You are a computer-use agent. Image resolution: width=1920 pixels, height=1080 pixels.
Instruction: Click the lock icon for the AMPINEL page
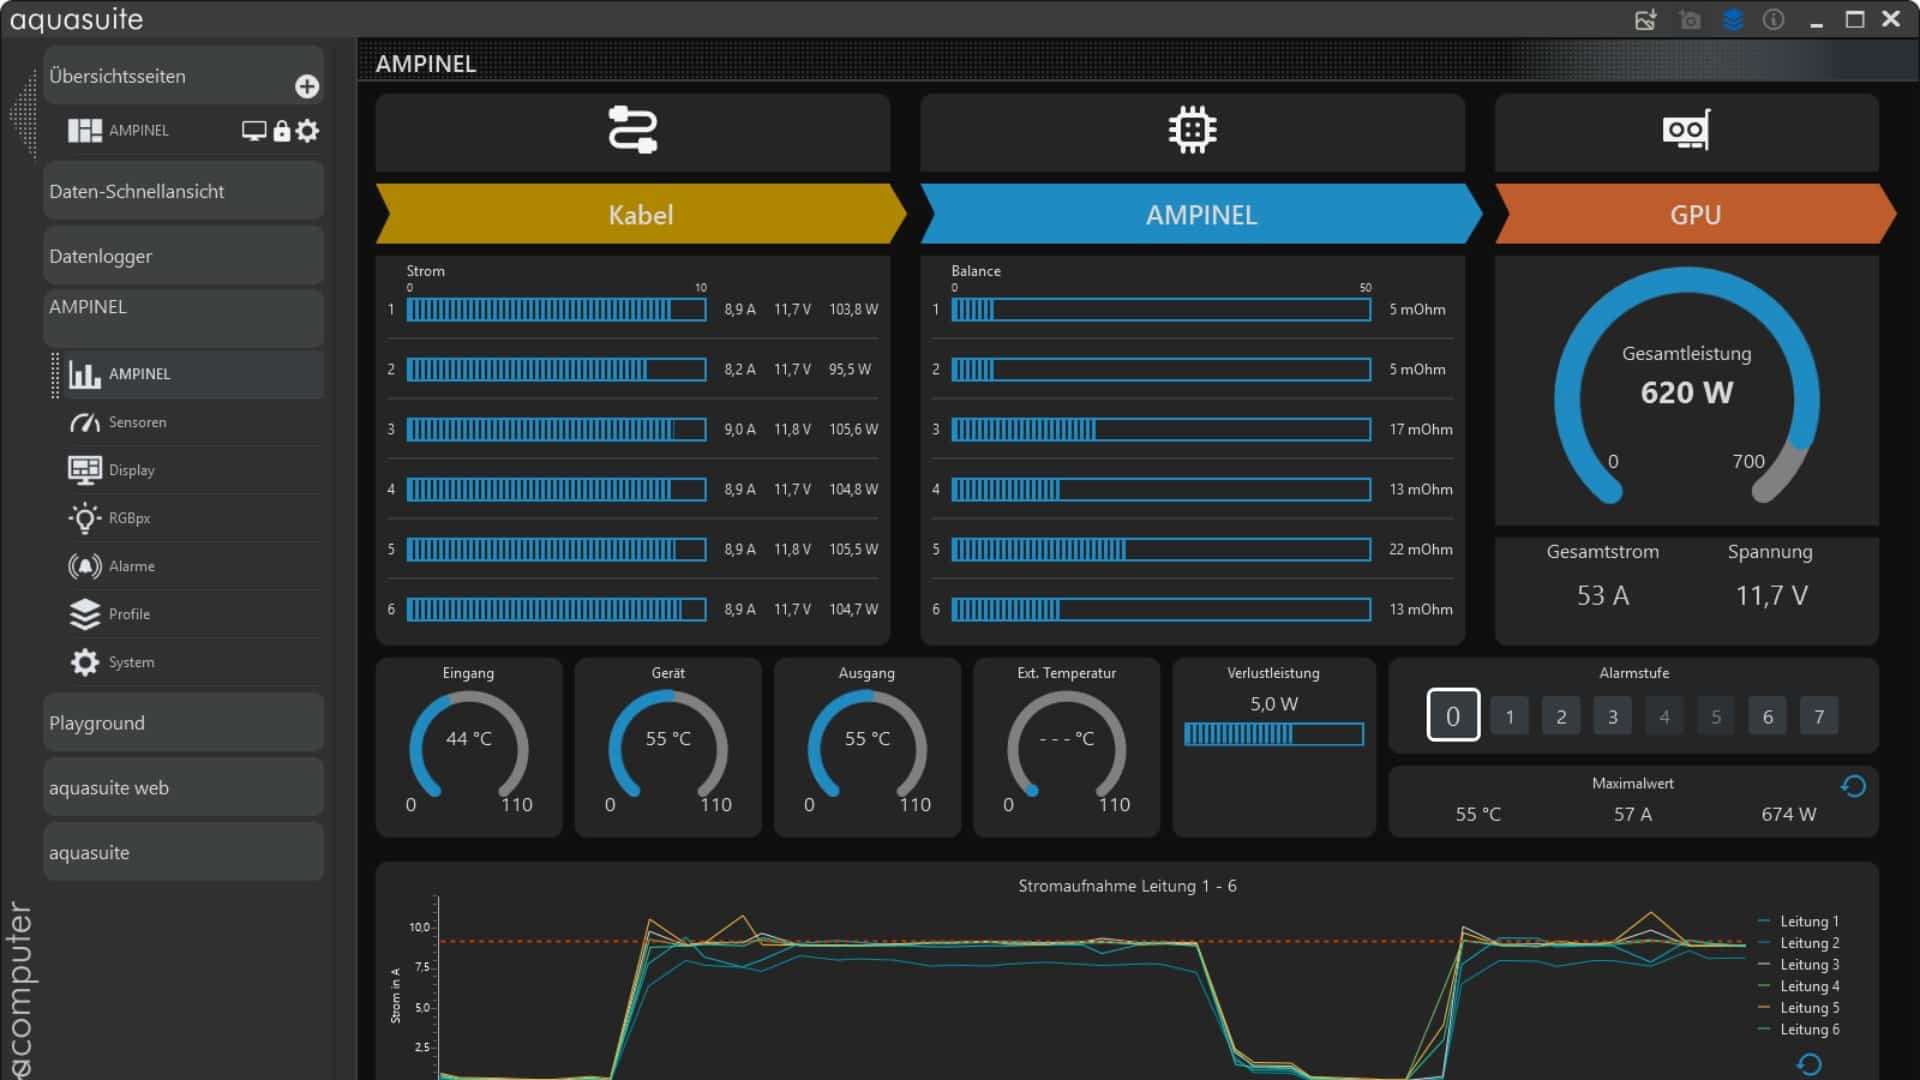pyautogui.click(x=282, y=131)
